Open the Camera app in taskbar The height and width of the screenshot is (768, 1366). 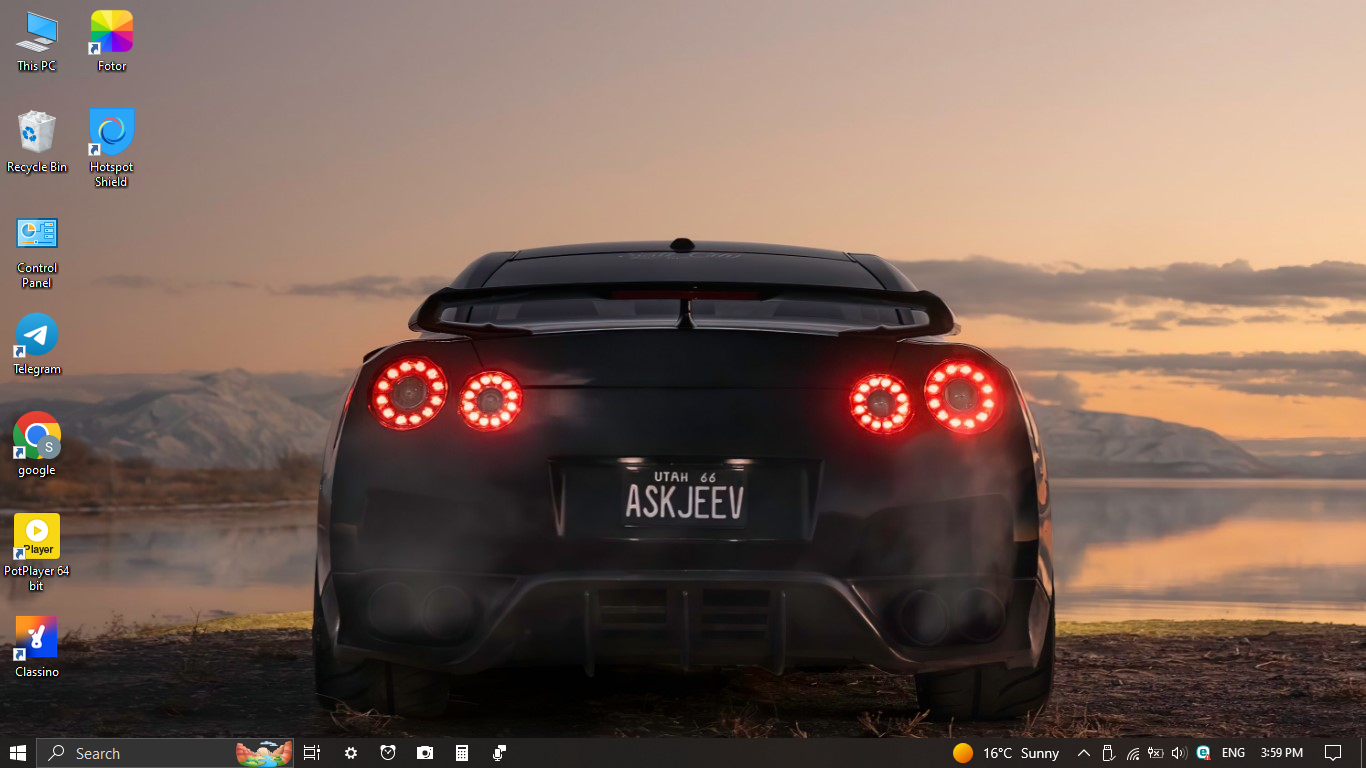(425, 753)
